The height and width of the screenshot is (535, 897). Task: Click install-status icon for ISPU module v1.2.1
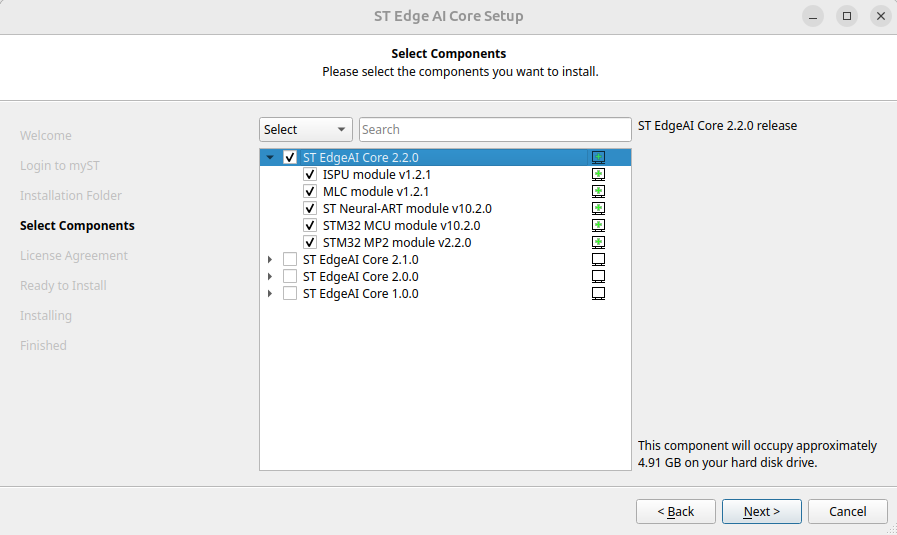coord(598,175)
